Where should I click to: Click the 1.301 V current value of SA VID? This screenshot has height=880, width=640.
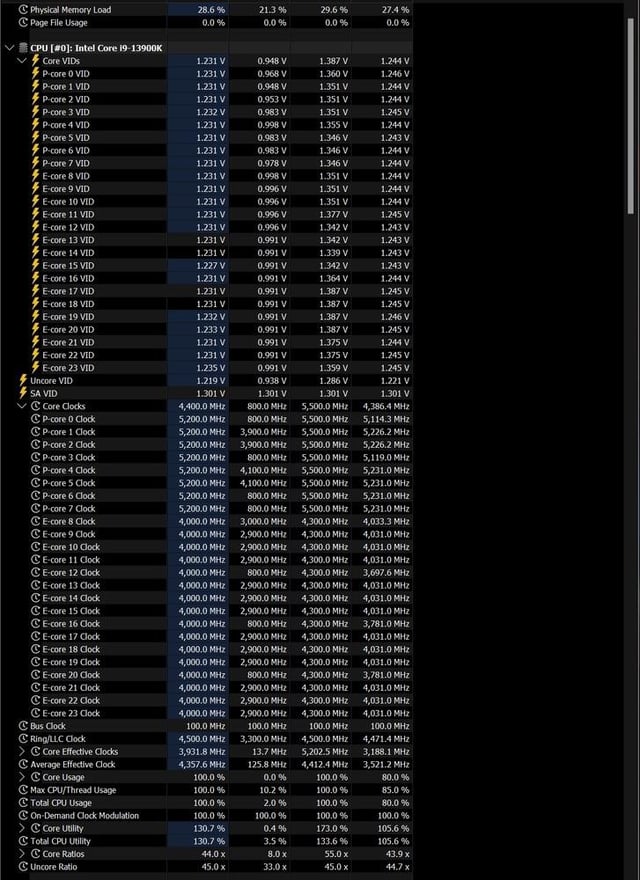pos(211,393)
